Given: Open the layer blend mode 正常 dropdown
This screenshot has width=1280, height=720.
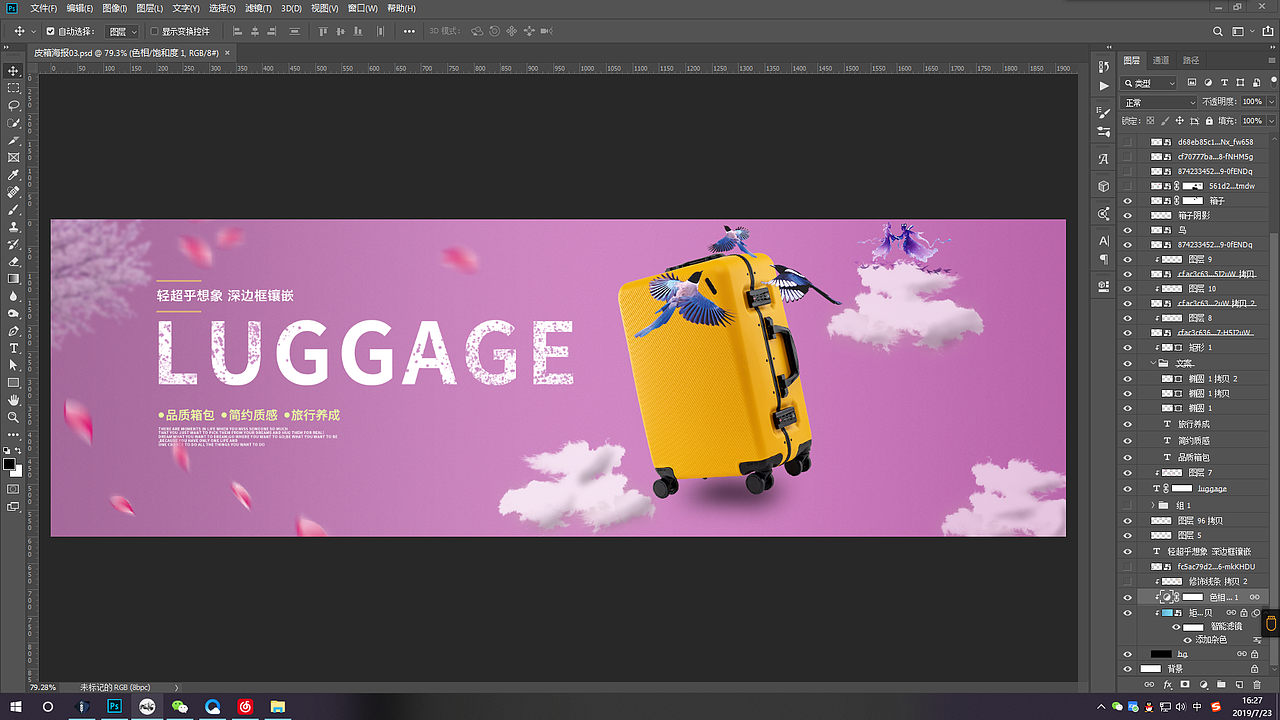Looking at the screenshot, I should coord(1159,102).
